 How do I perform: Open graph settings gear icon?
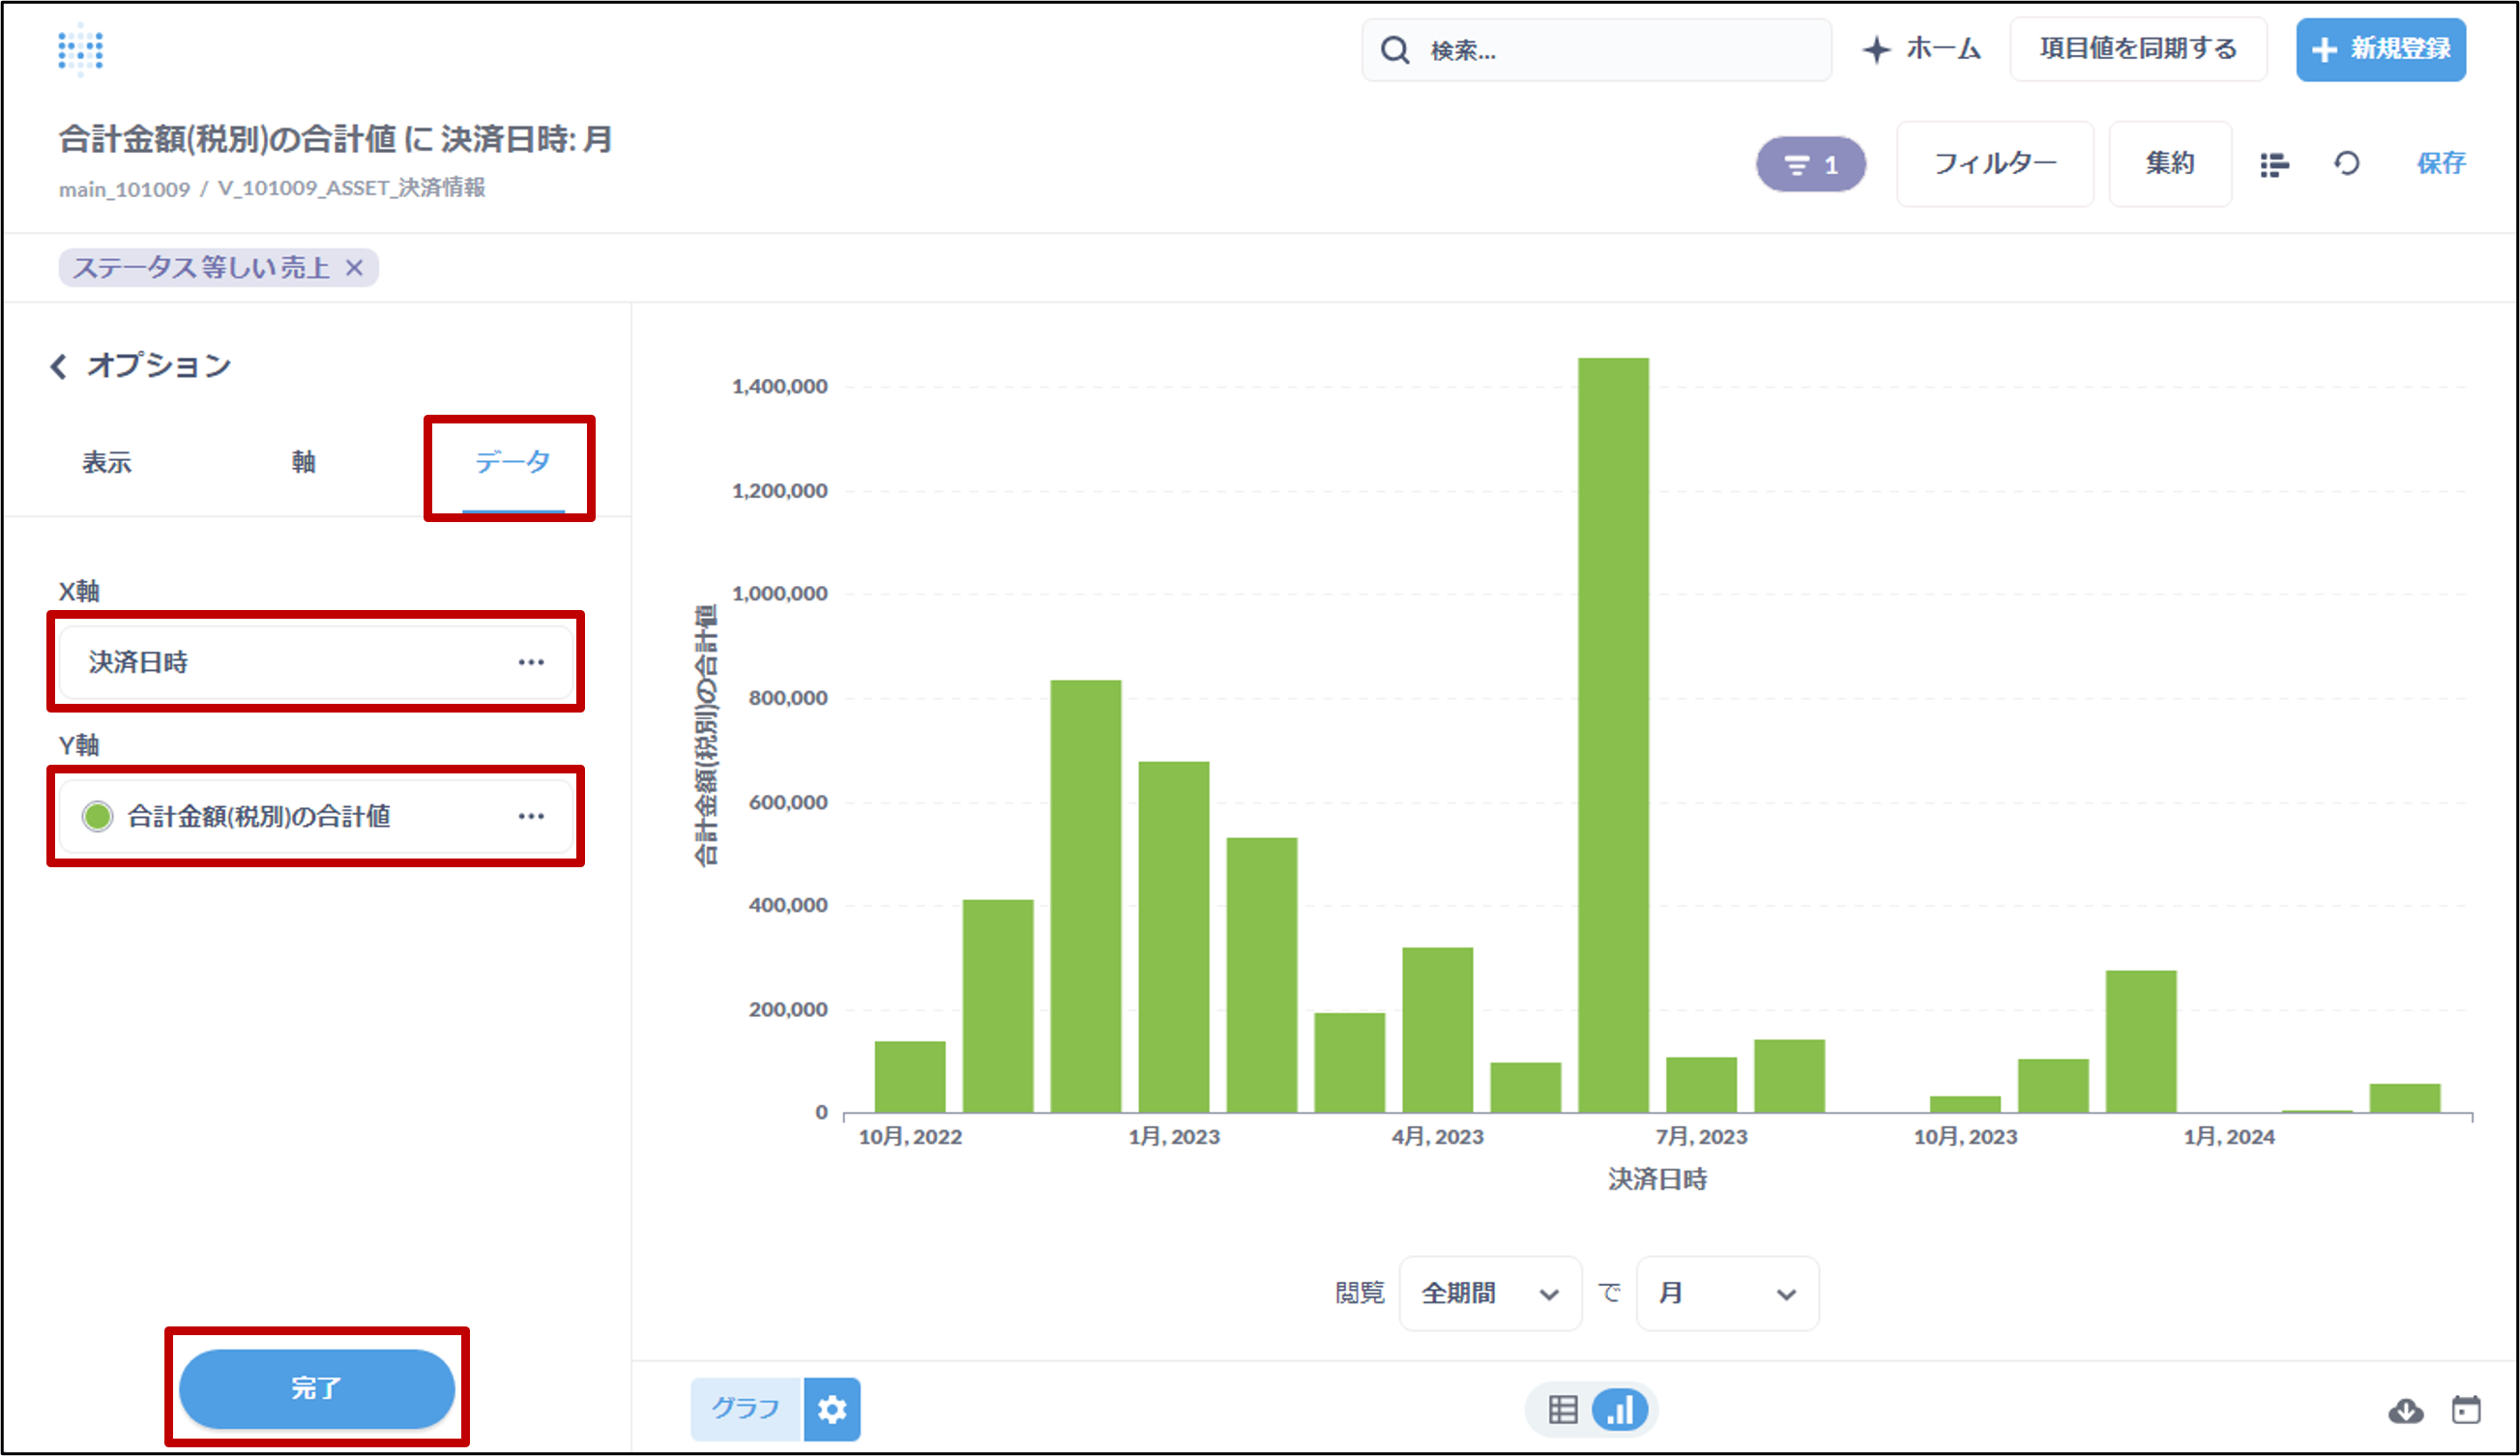[x=832, y=1409]
